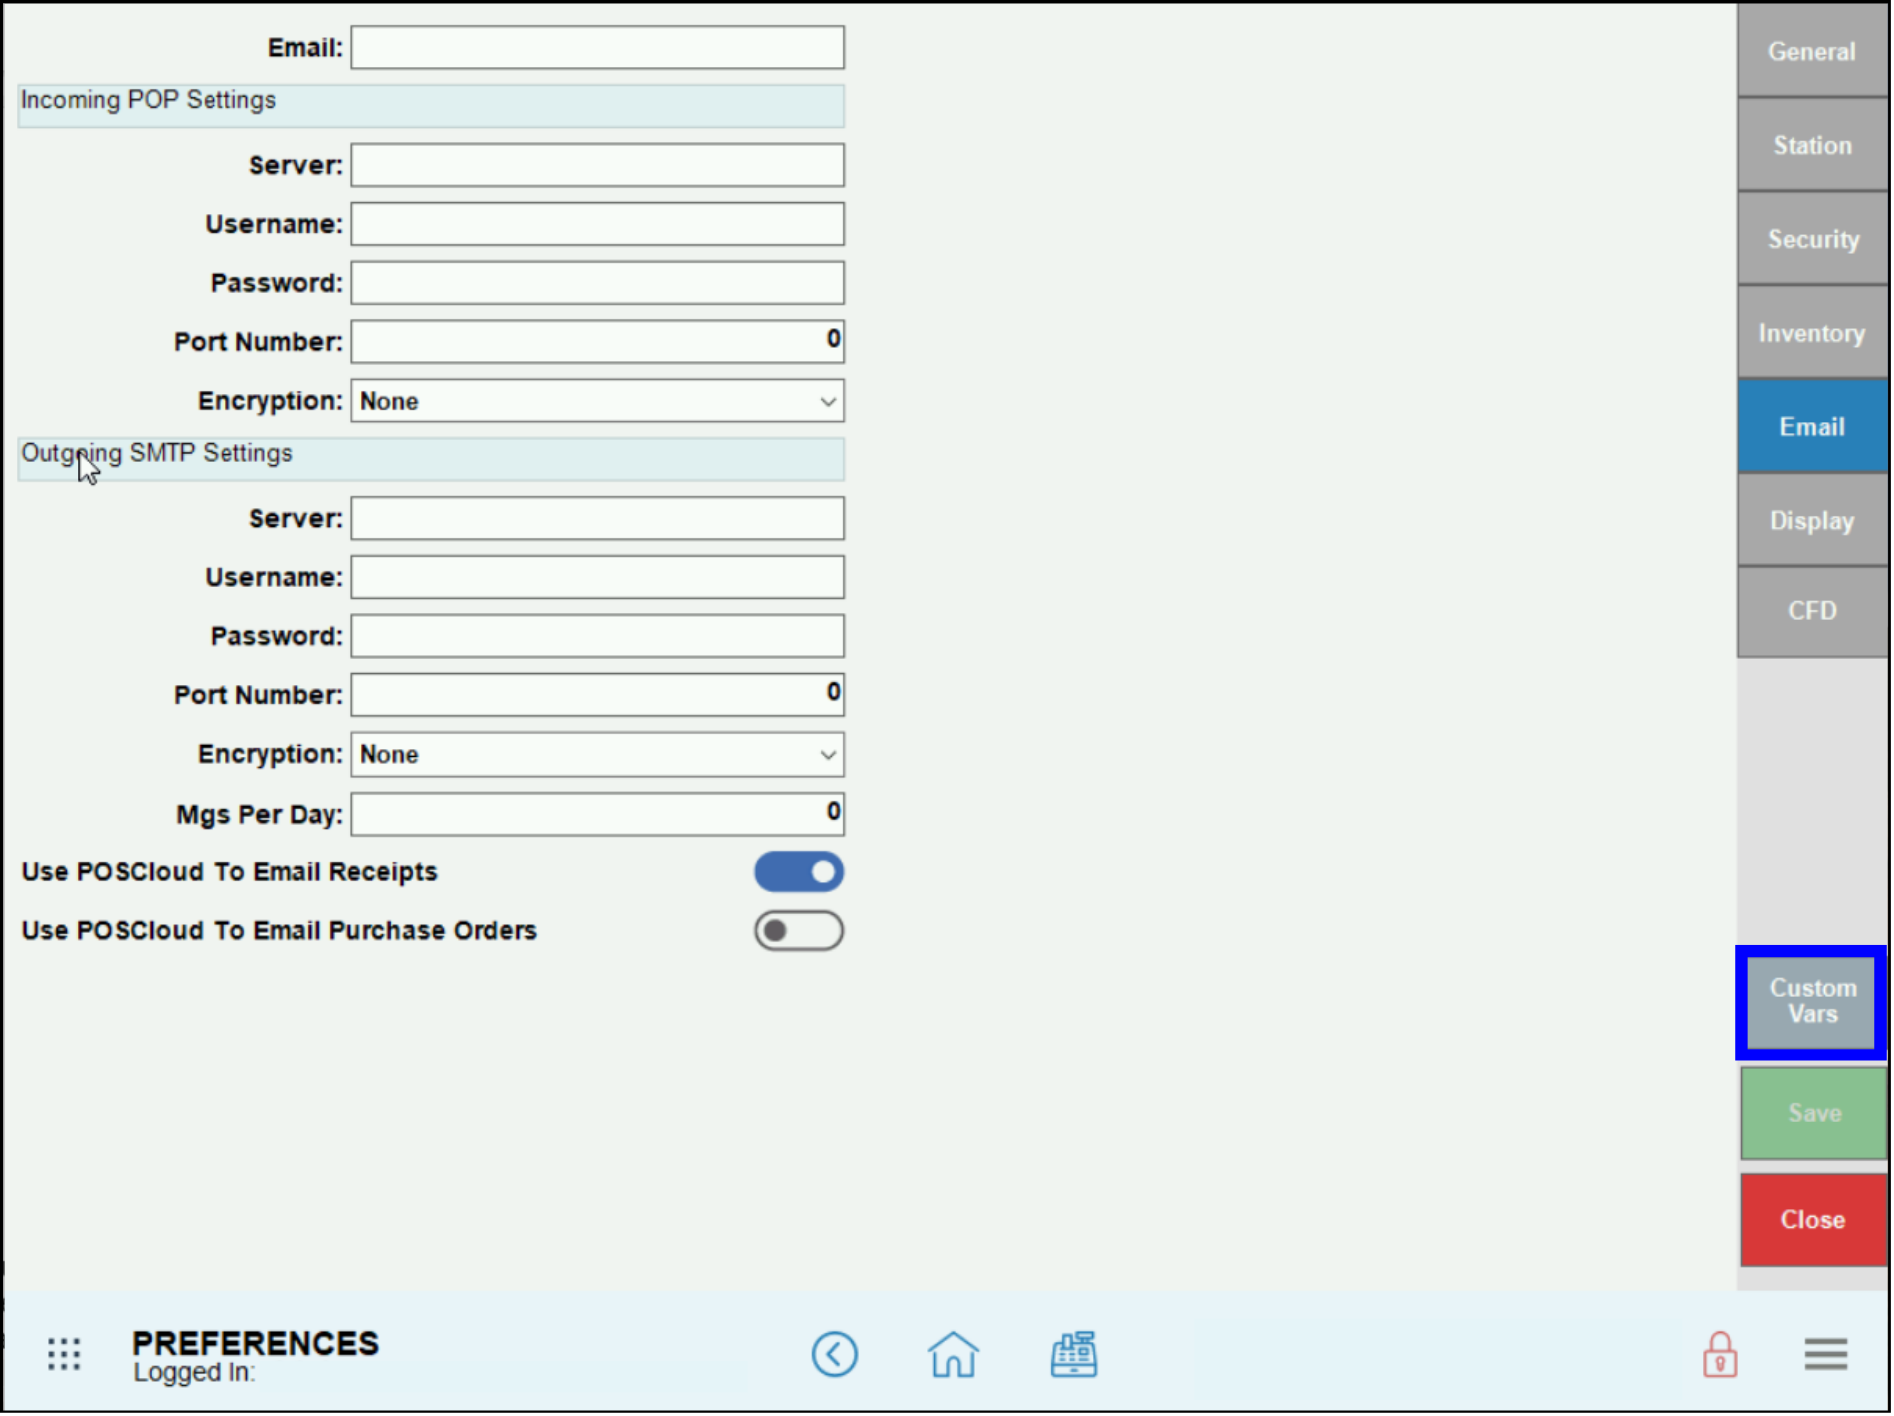
Task: Switch to the Display tab
Action: coord(1814,522)
